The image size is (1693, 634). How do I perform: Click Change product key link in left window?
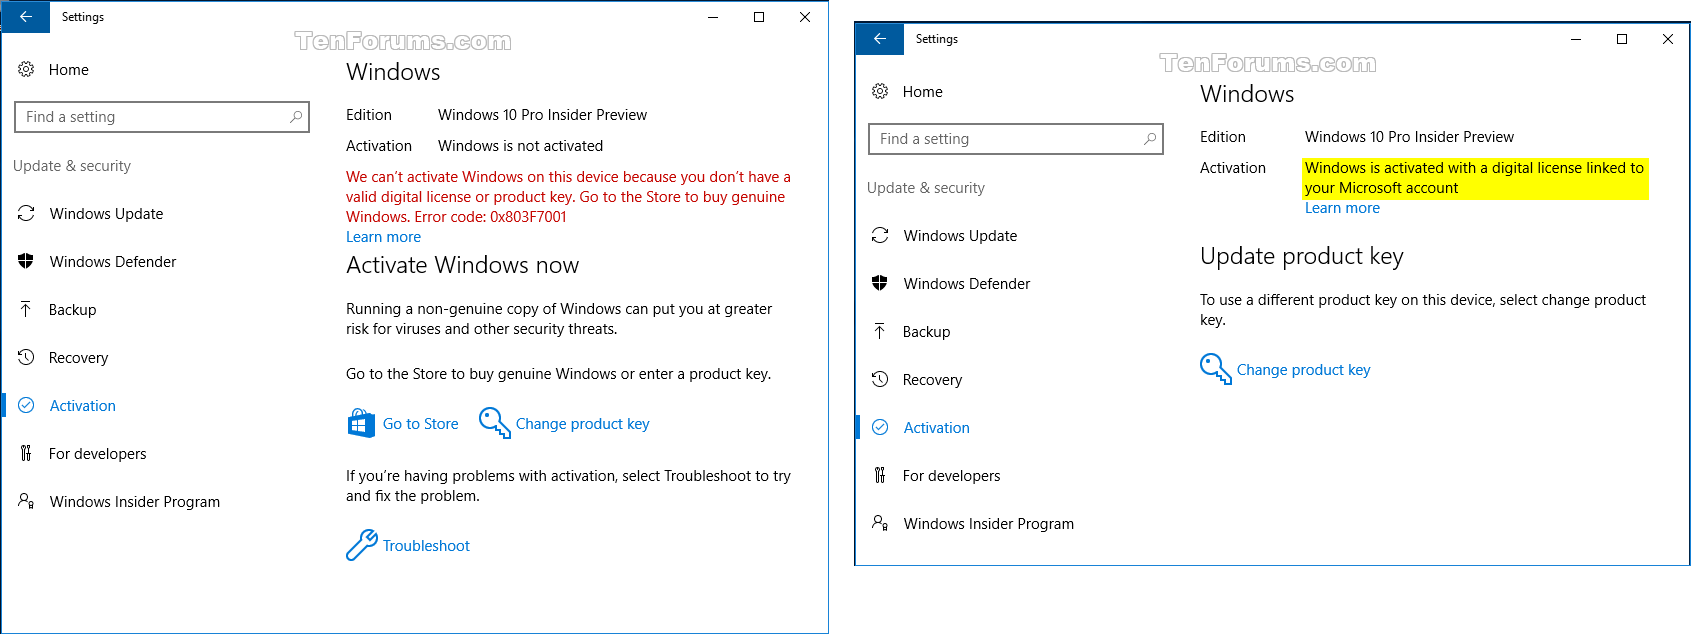[583, 424]
